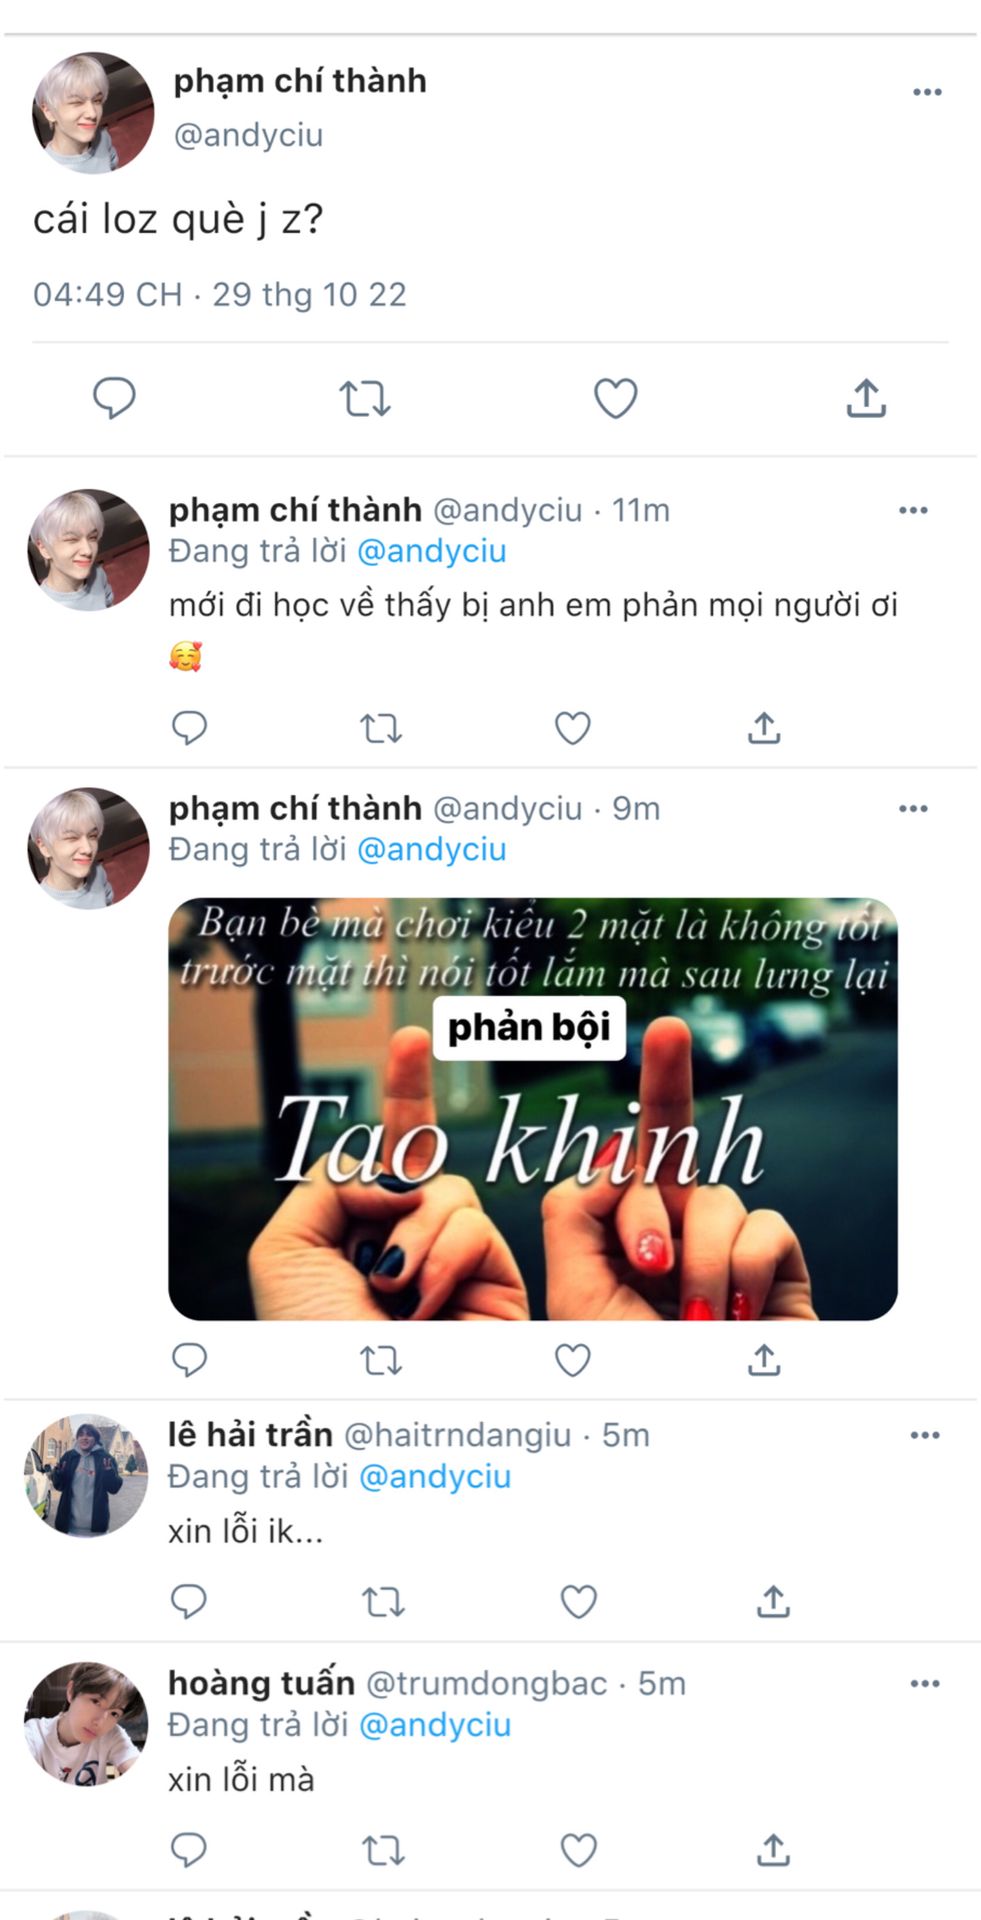Retweet the 9m tweet with 'Tao khinh' image
This screenshot has height=1920, width=981.
click(381, 1360)
